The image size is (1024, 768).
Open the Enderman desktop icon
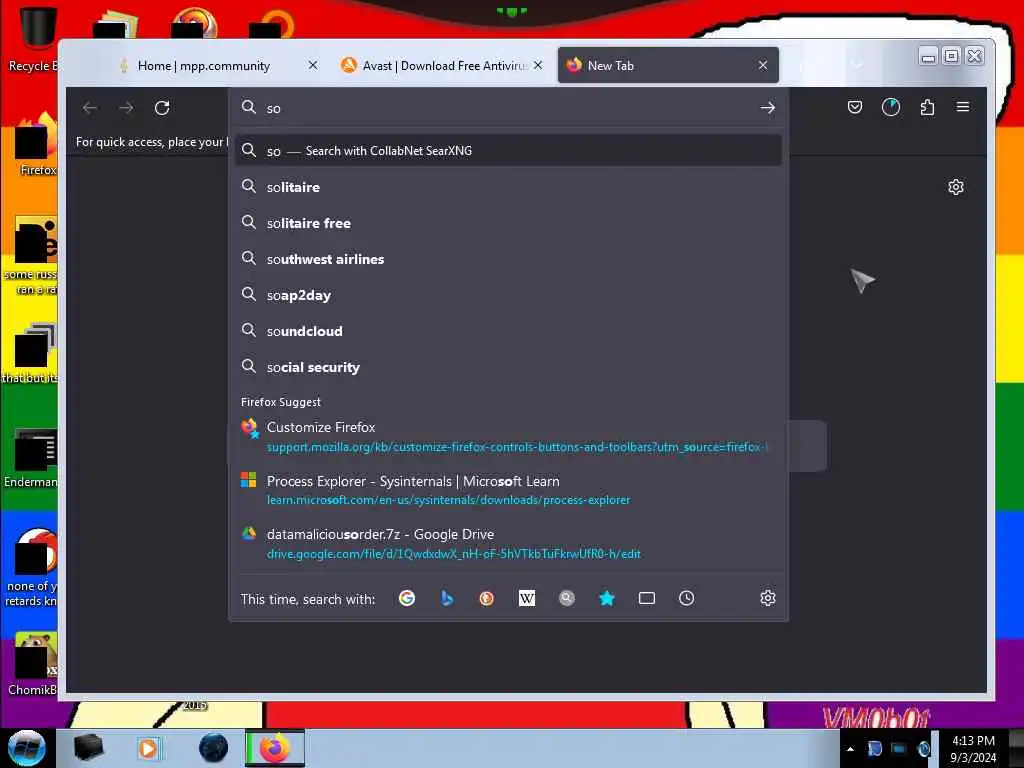click(31, 457)
